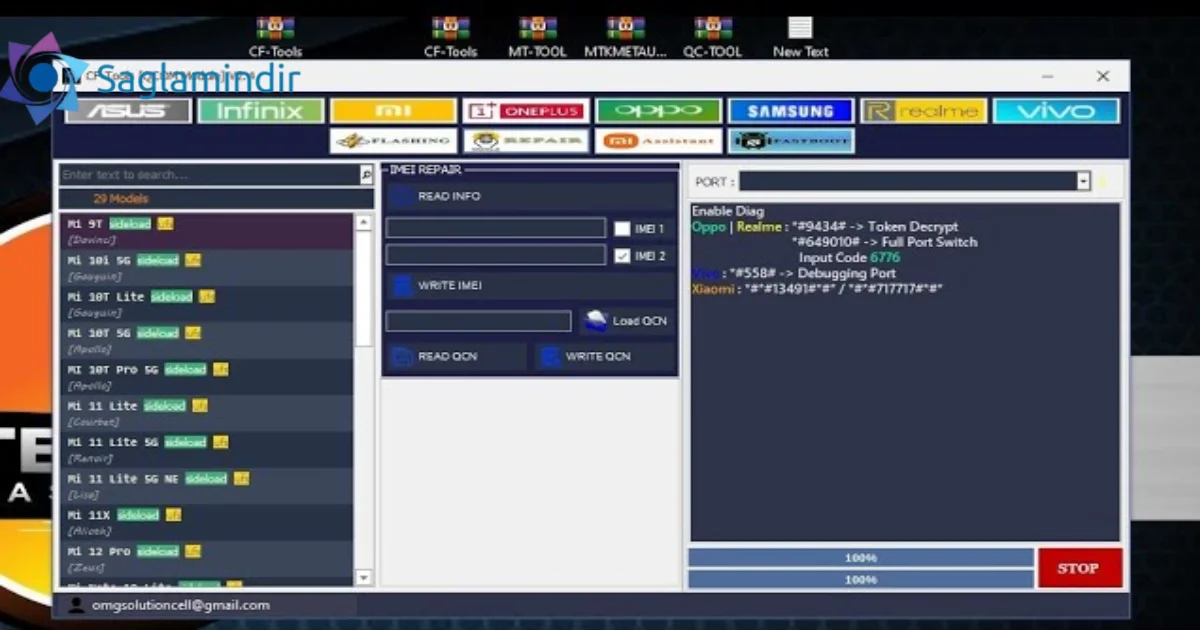
Task: Click yellow tag on Mi 11 Lite 5G NE
Action: (241, 478)
